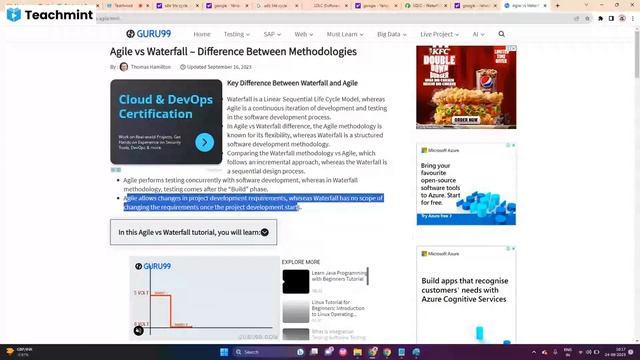This screenshot has height=360, width=640.
Task: Close the first Microsoft Azure ad
Action: coord(513,145)
